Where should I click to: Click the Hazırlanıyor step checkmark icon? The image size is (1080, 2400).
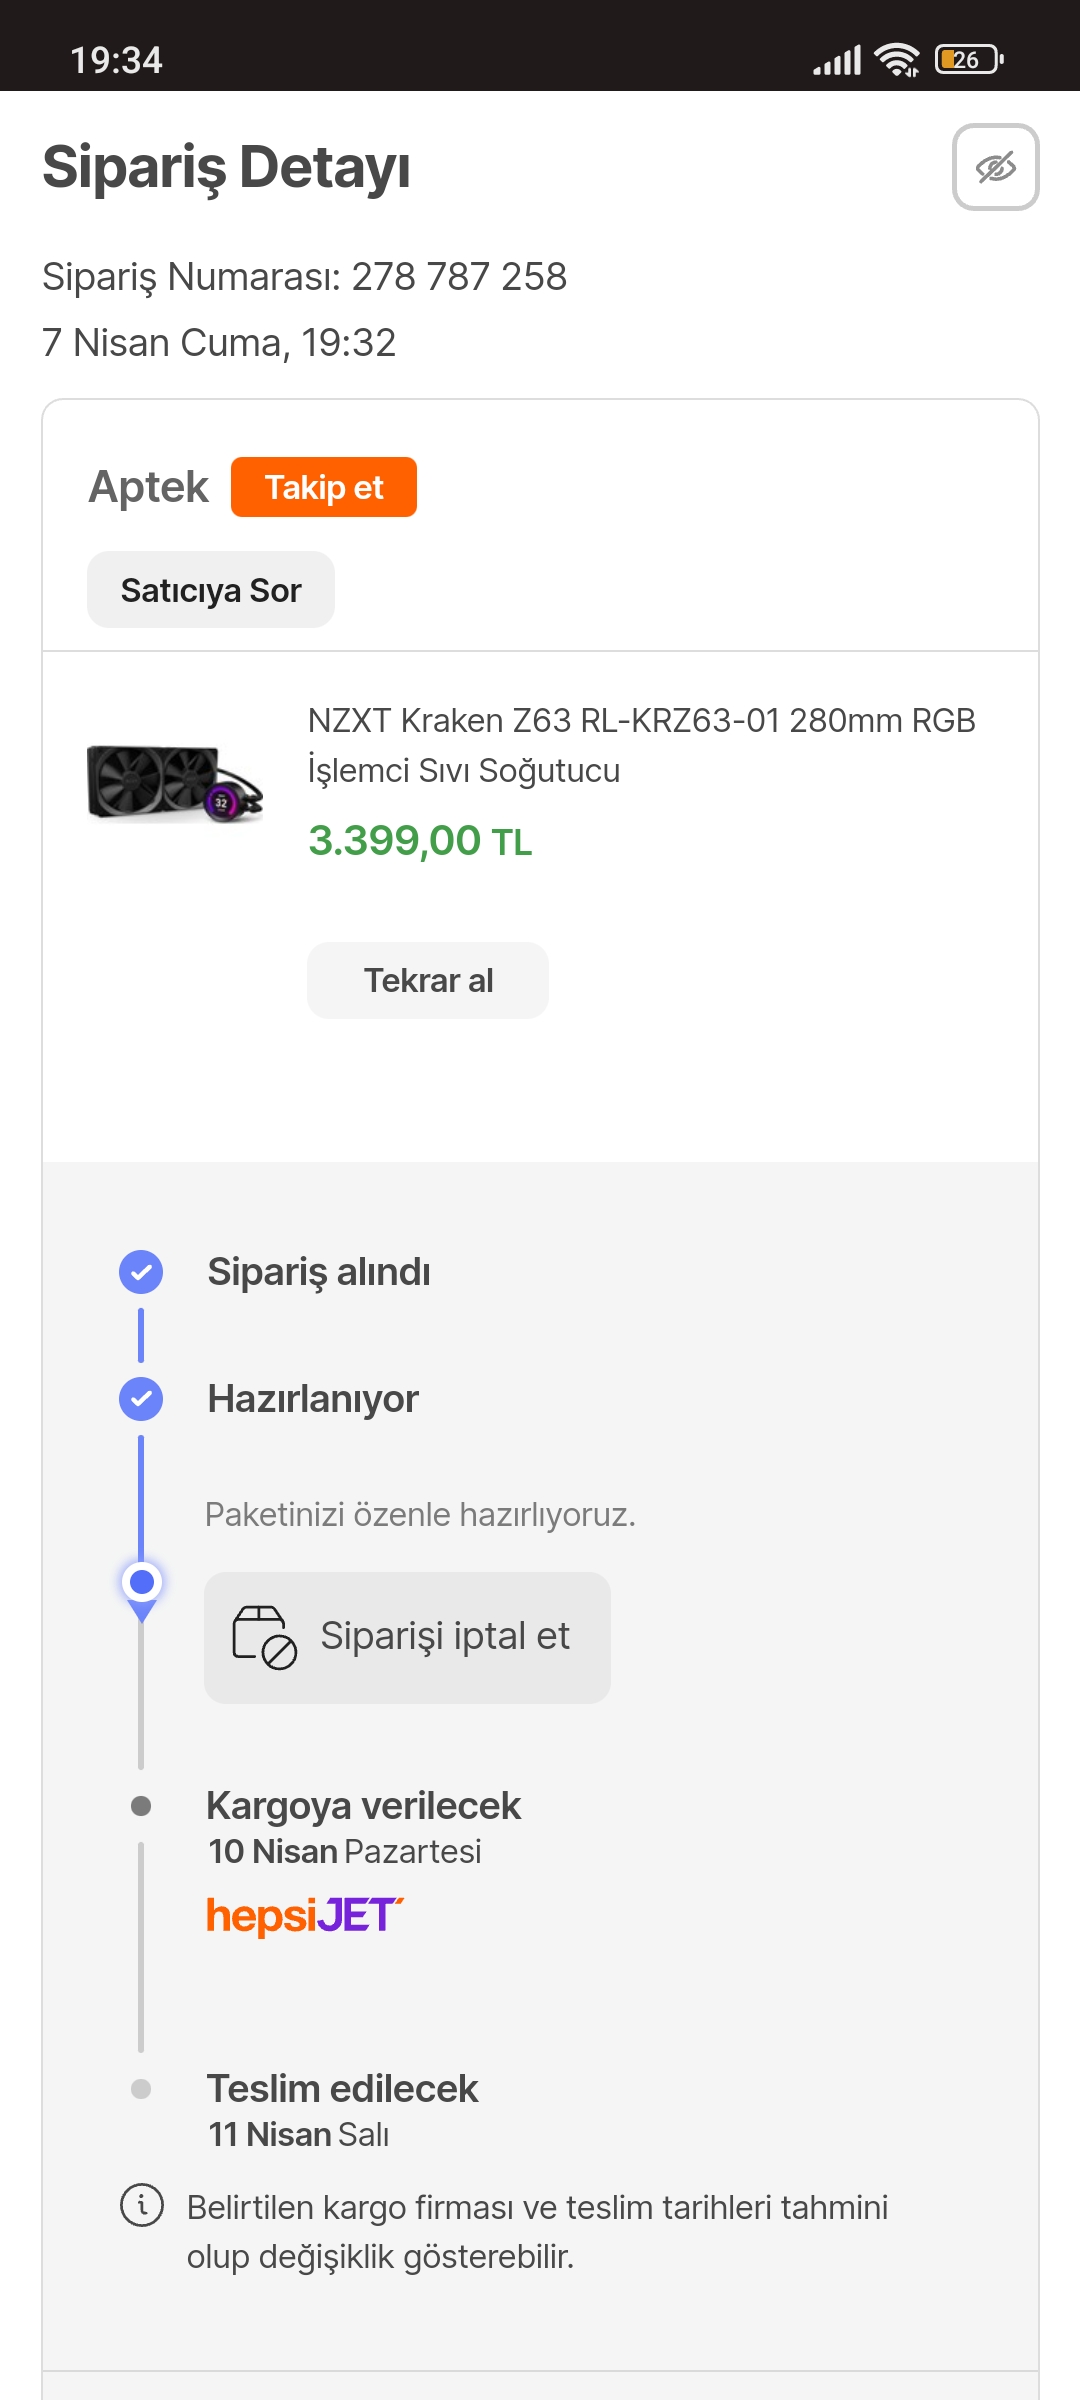pyautogui.click(x=141, y=1399)
